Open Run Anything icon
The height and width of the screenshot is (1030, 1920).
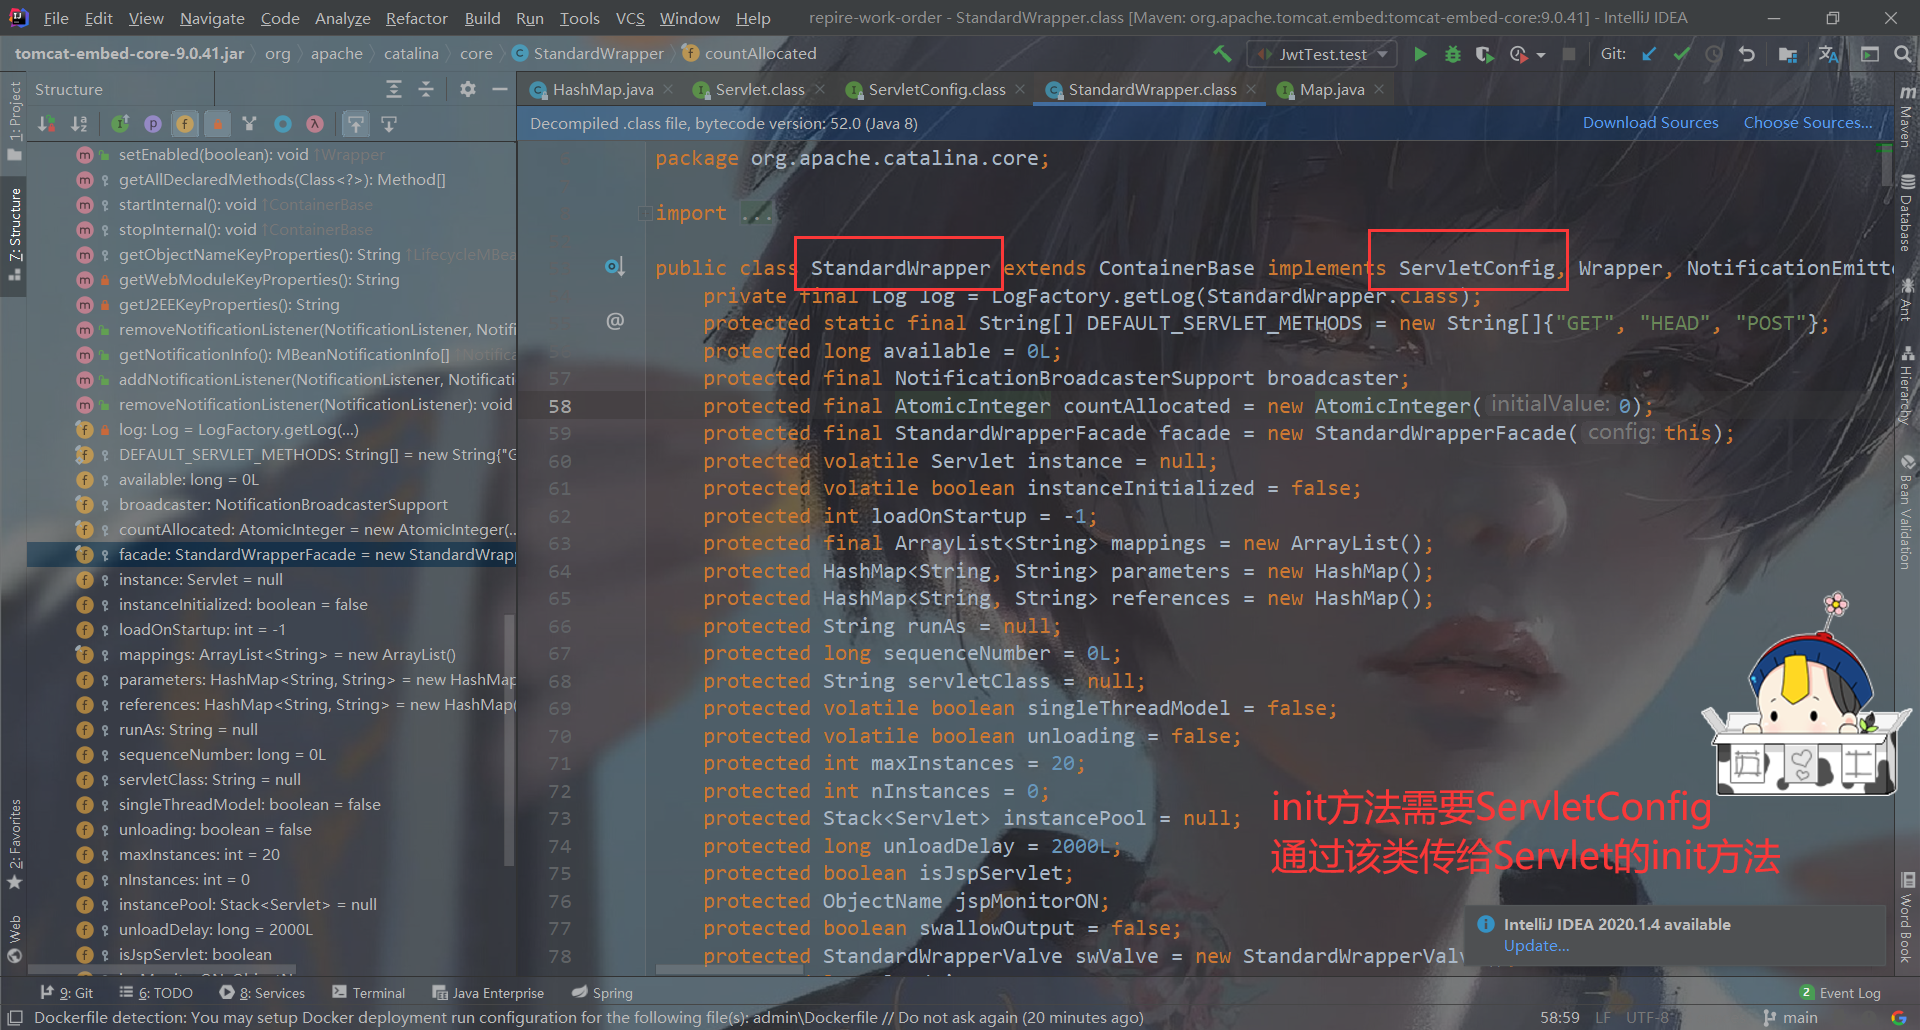click(x=1870, y=54)
